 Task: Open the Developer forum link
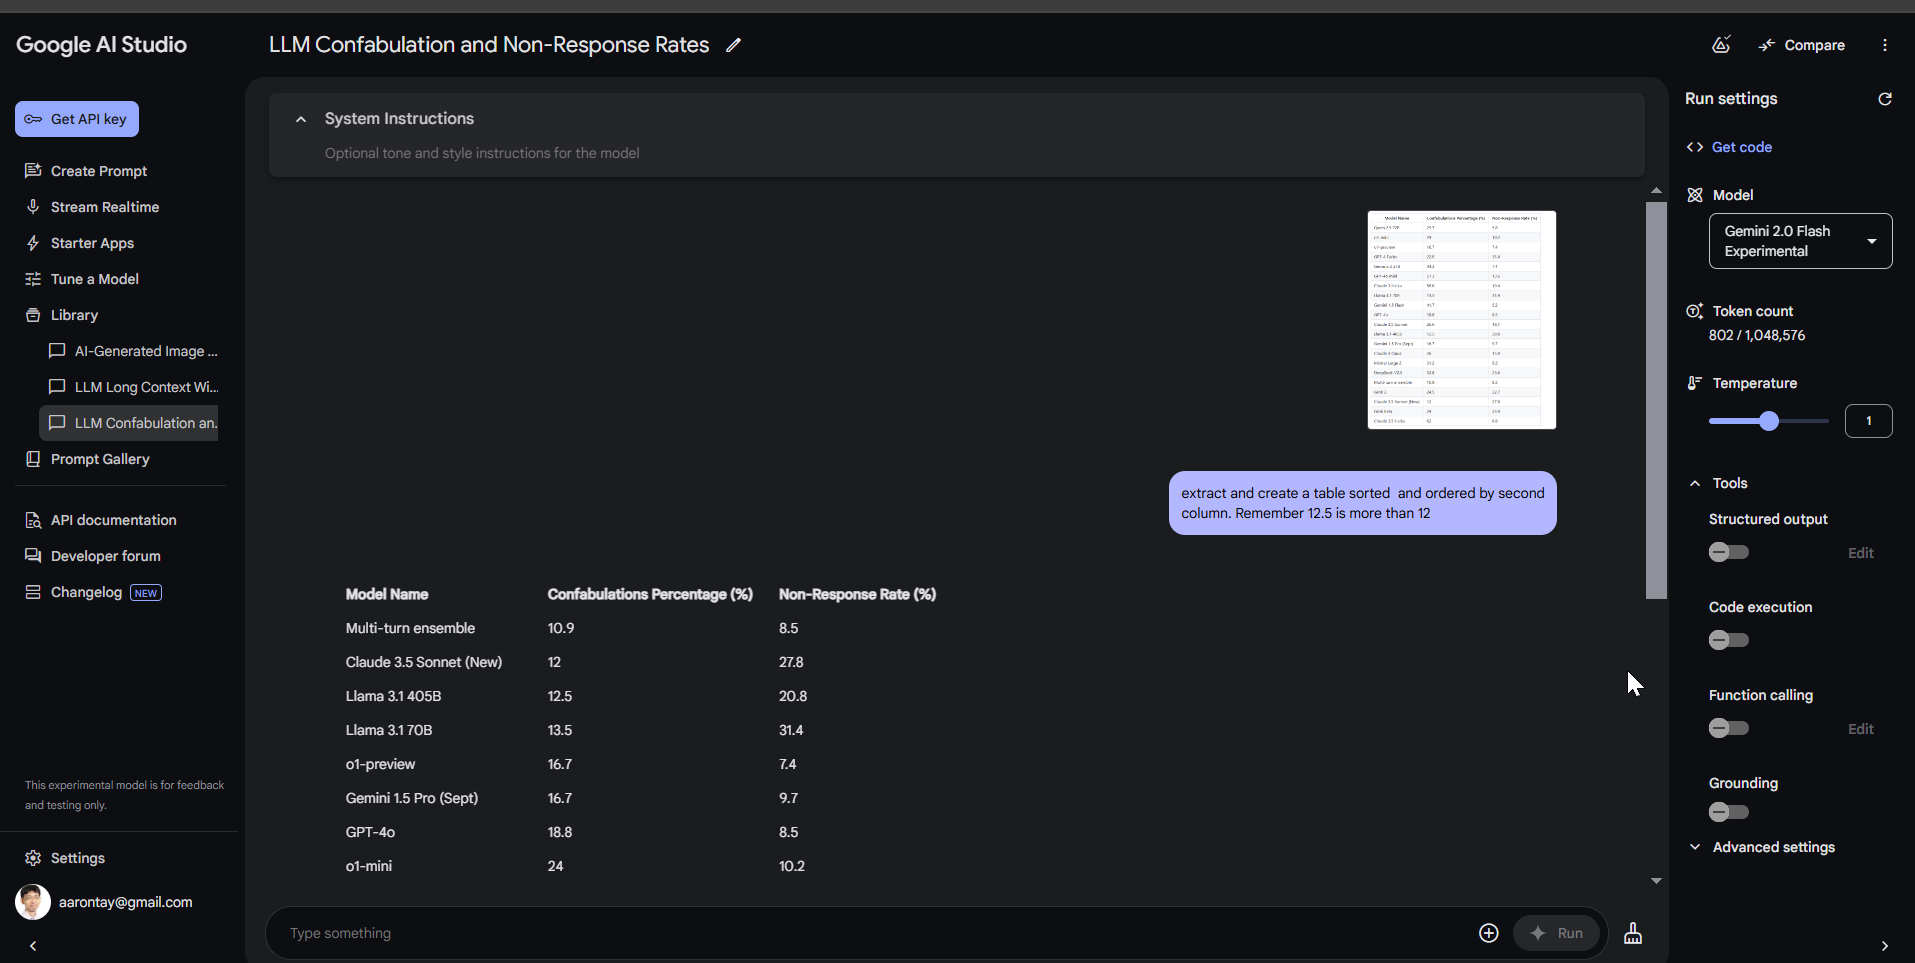click(x=105, y=556)
